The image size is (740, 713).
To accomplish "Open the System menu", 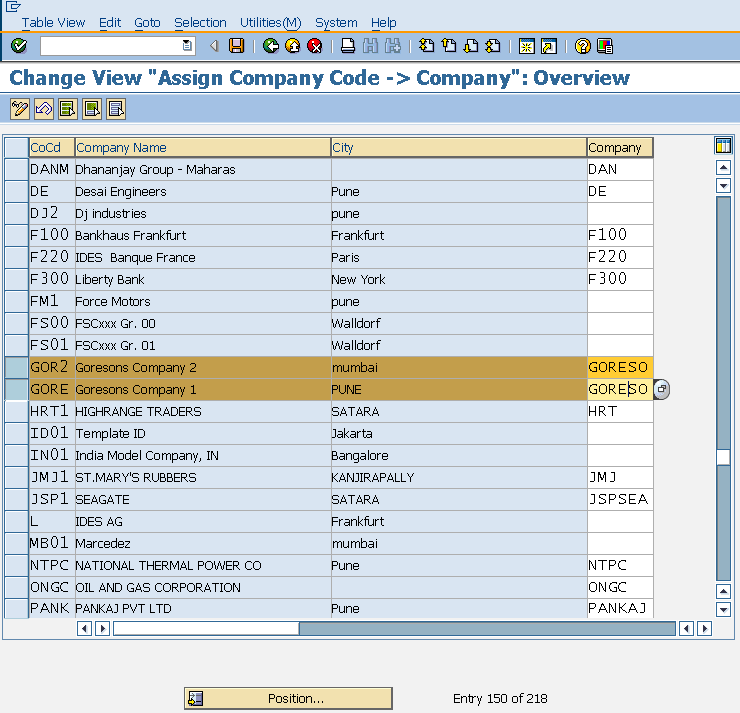I will [336, 23].
